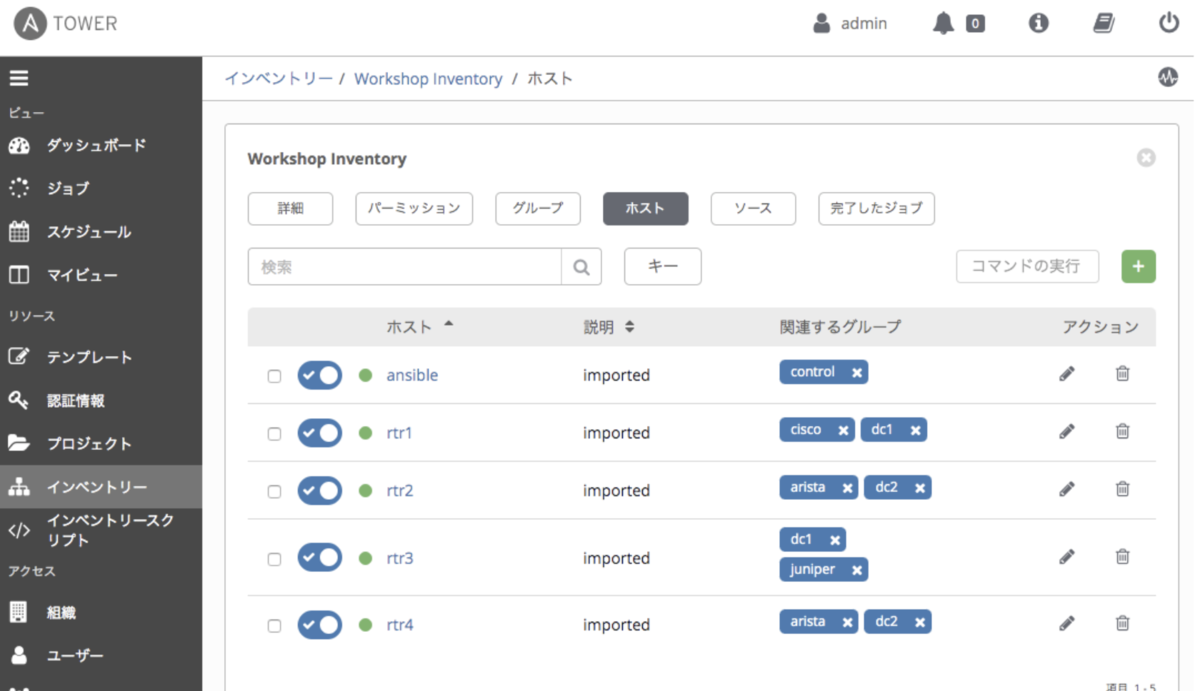Remove control group from ansible
Screen dimensions: 1200x691
857,372
